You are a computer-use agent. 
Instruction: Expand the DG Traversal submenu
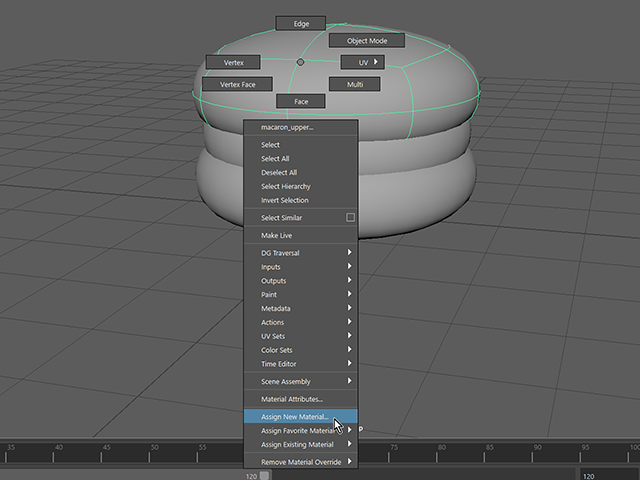click(301, 253)
